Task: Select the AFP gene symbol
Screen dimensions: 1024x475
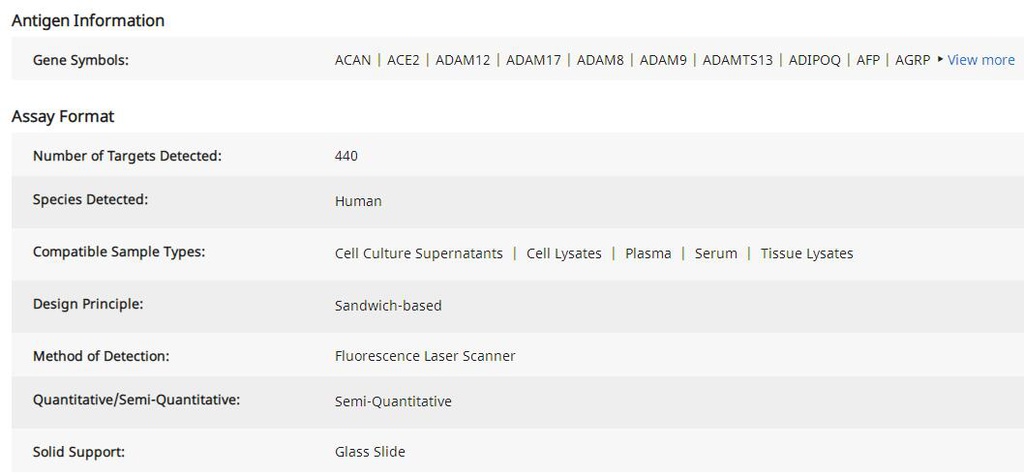Action: coord(868,60)
